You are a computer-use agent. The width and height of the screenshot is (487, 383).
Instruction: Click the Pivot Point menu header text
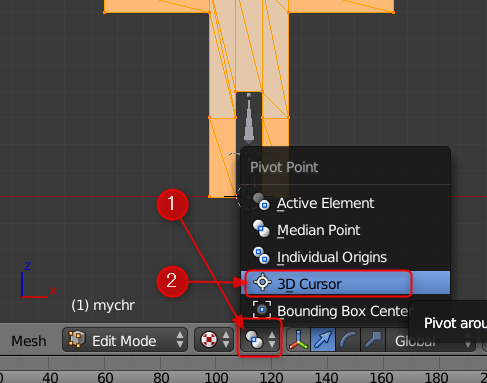[x=284, y=167]
